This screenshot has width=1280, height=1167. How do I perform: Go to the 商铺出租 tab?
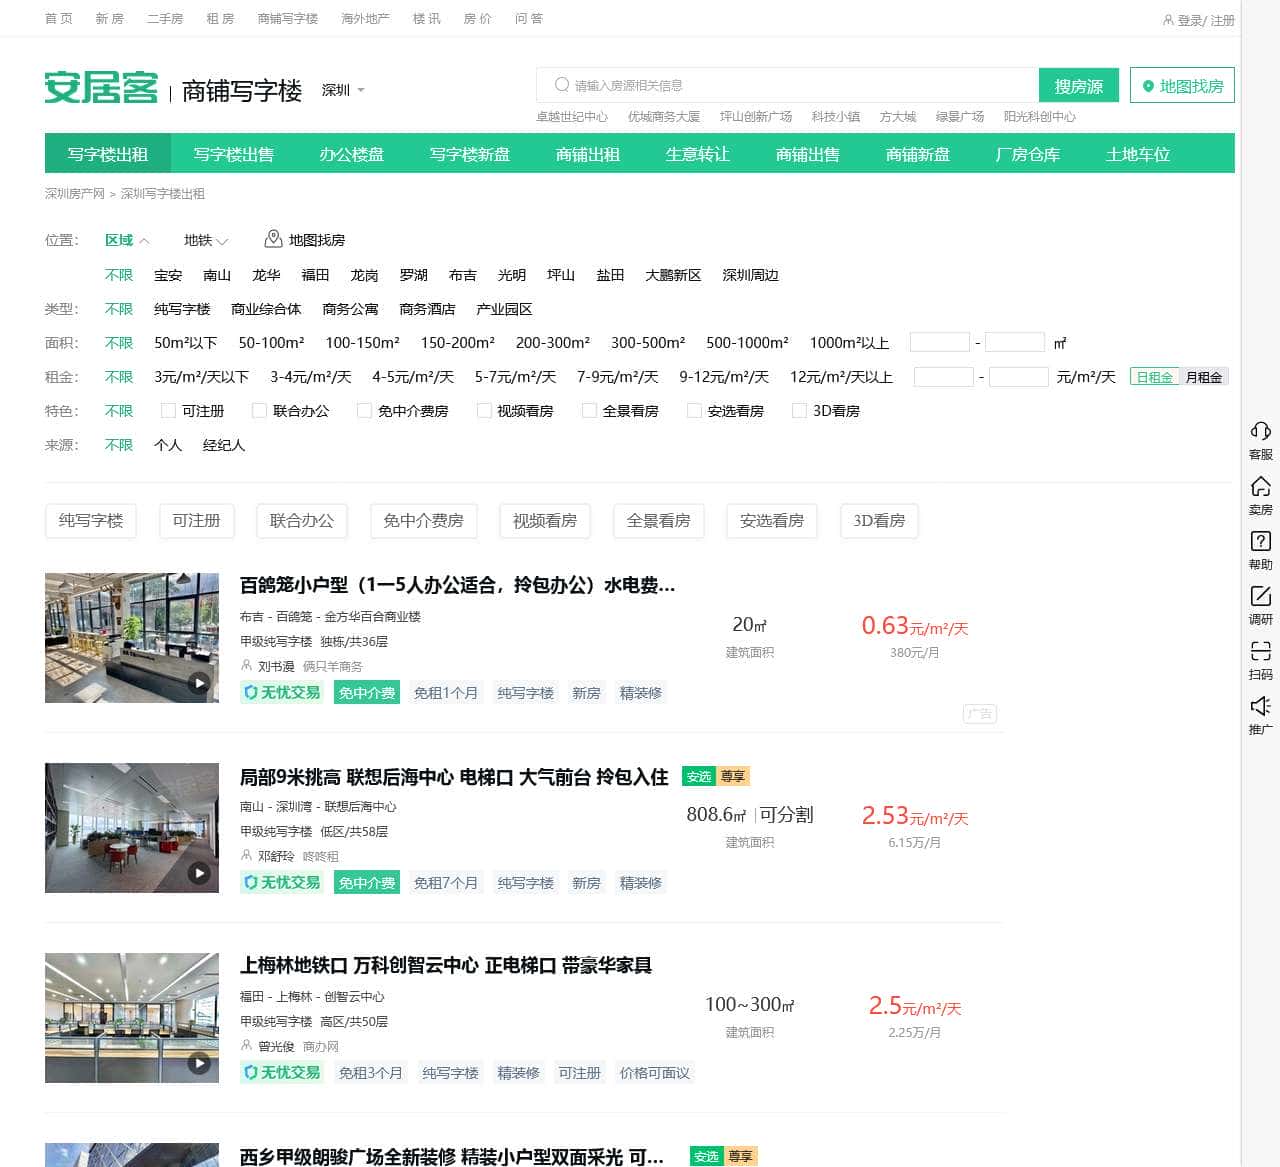[588, 154]
